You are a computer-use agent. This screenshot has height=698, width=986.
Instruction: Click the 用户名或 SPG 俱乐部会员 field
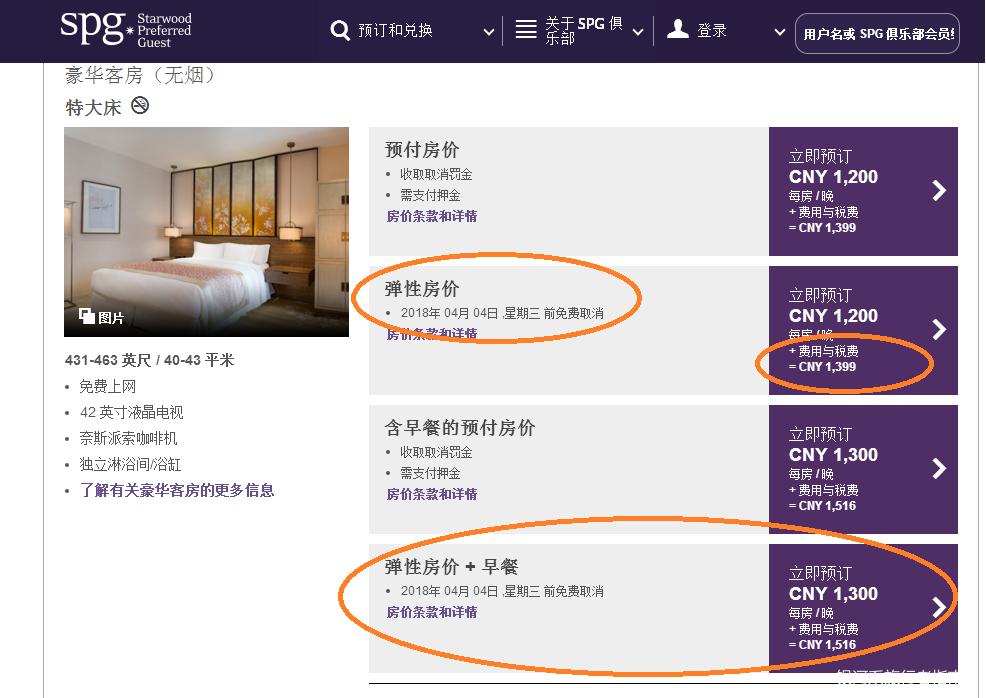click(877, 33)
